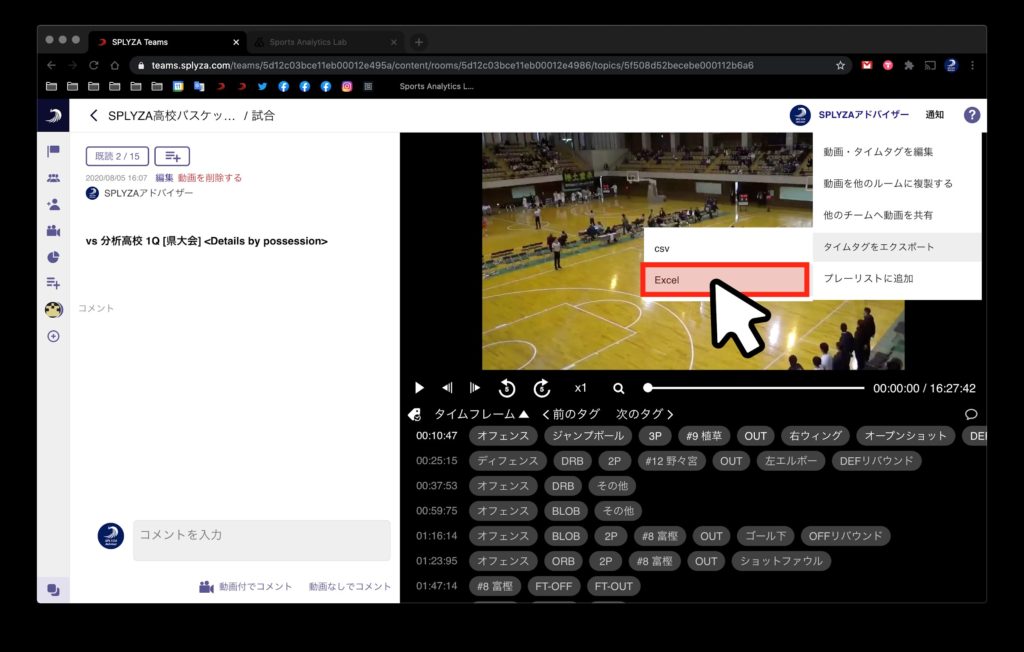Reload the page in the browser toolbar

tap(93, 65)
